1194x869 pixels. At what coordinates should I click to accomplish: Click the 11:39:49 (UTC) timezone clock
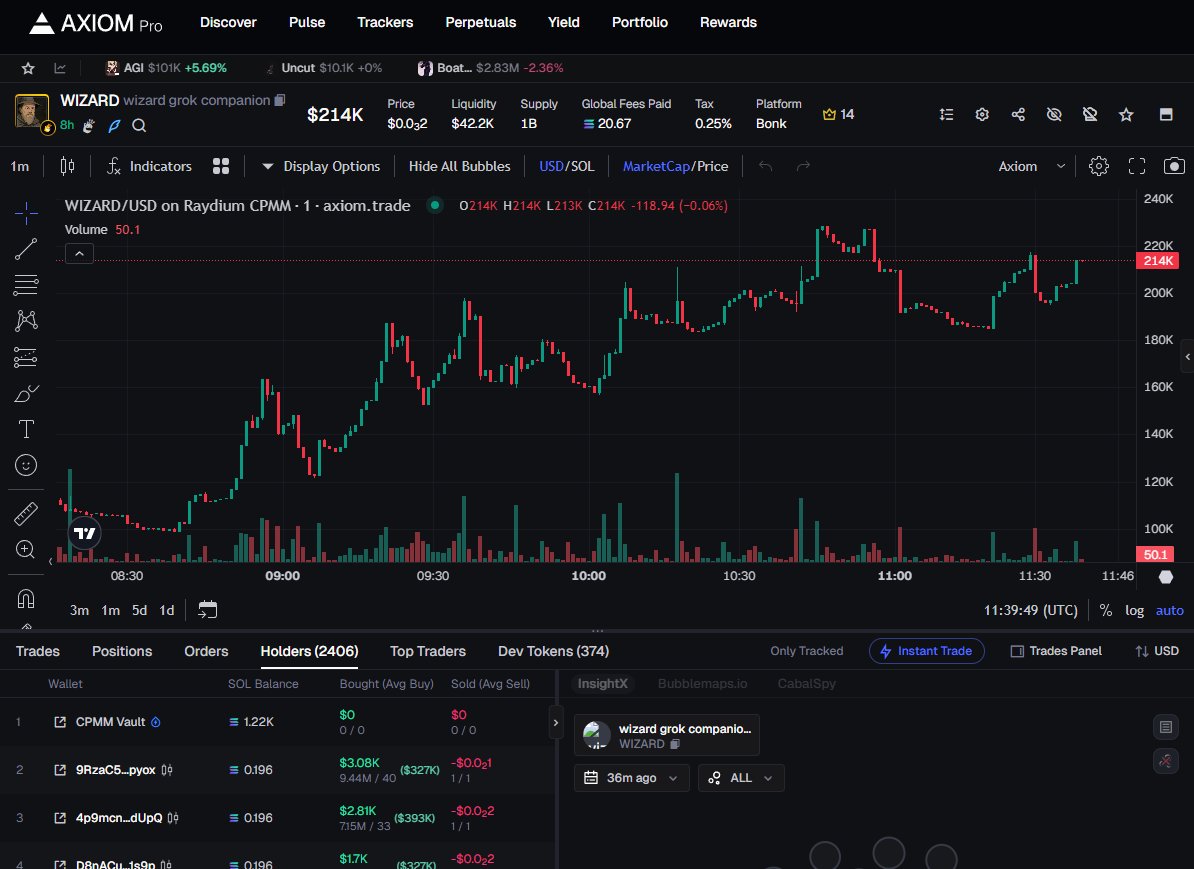(1031, 610)
